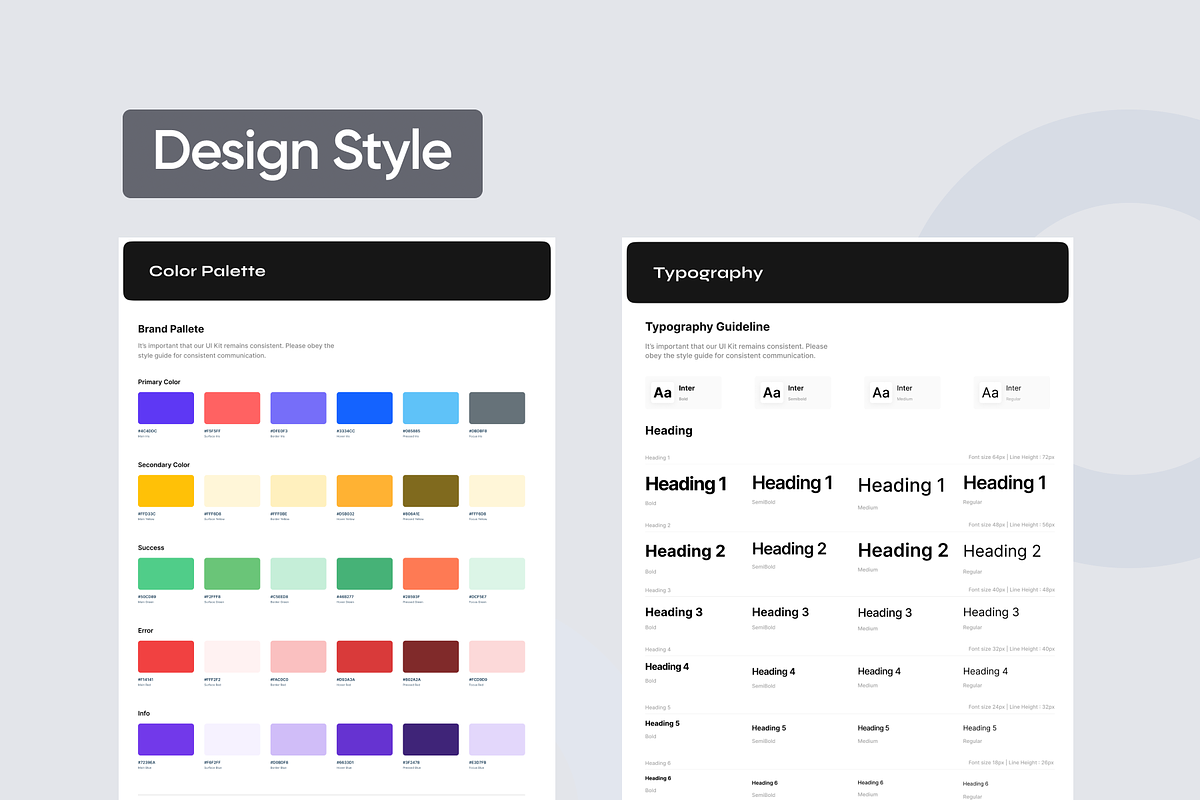Click the 'Heading' section title under font cards
This screenshot has height=800, width=1200.
[x=669, y=431]
